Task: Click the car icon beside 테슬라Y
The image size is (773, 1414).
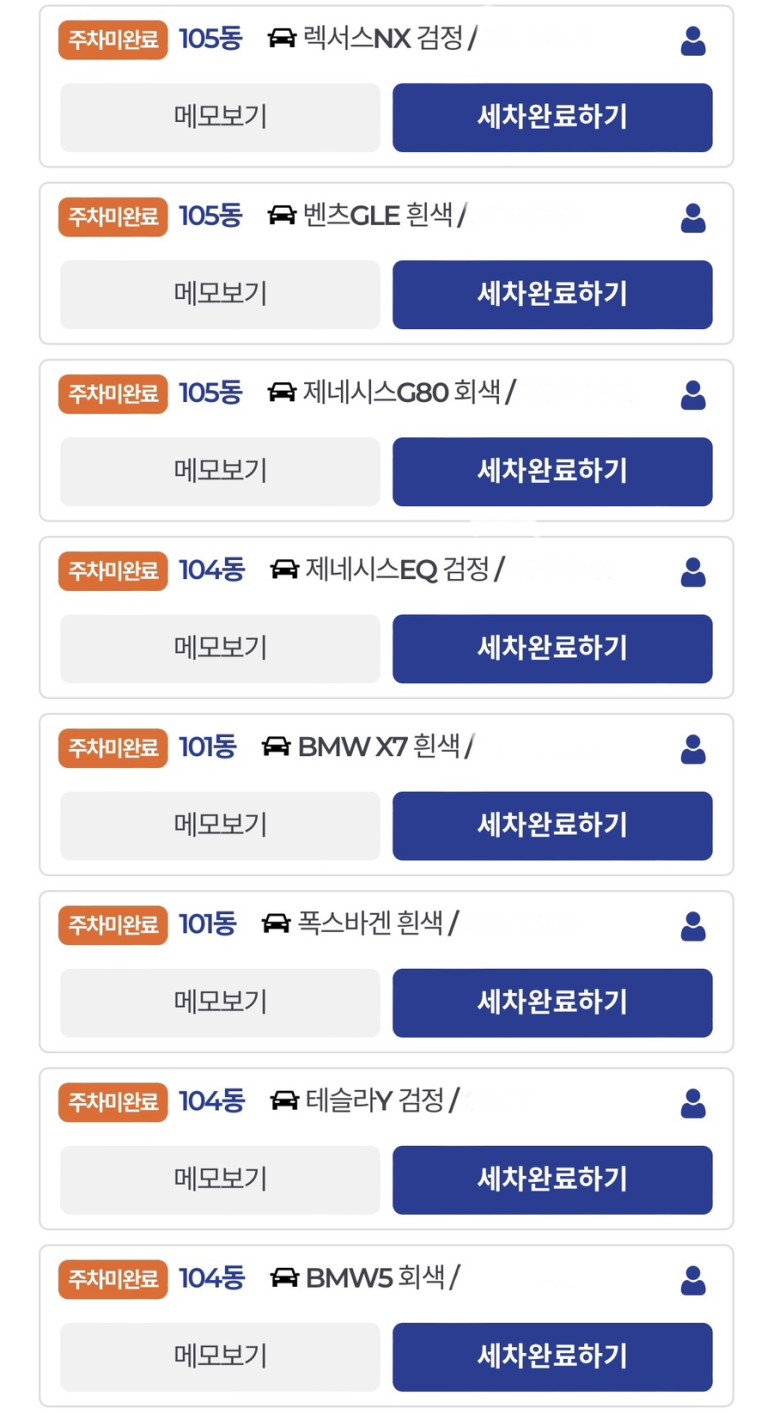Action: pyautogui.click(x=284, y=1101)
